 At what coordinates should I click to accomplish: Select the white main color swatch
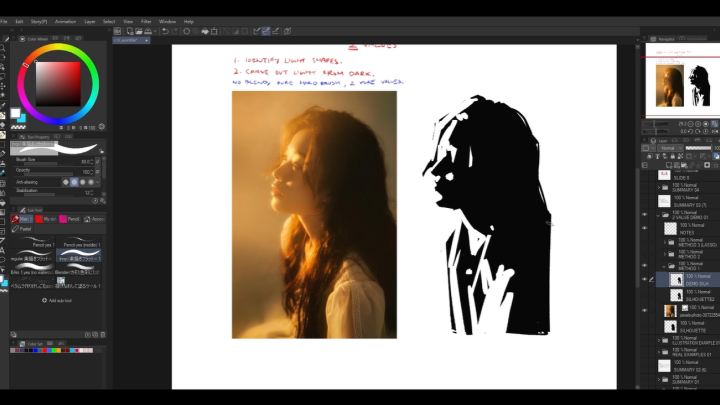pos(15,113)
